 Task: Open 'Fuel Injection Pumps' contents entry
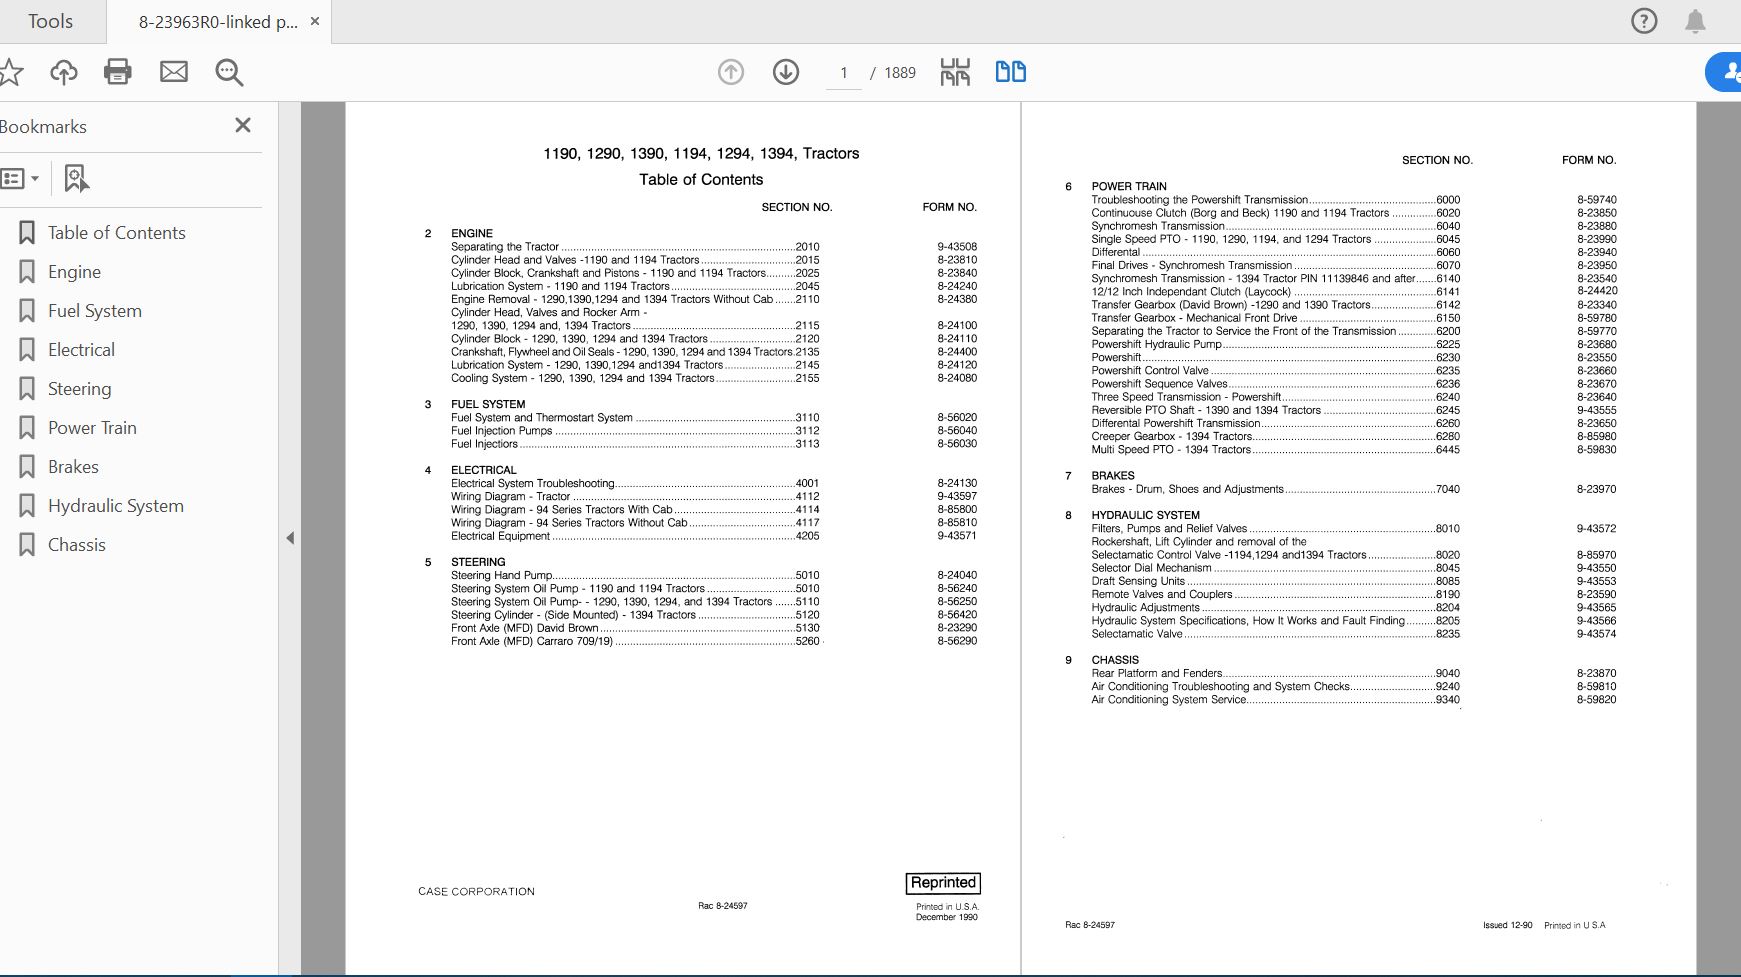pos(635,431)
